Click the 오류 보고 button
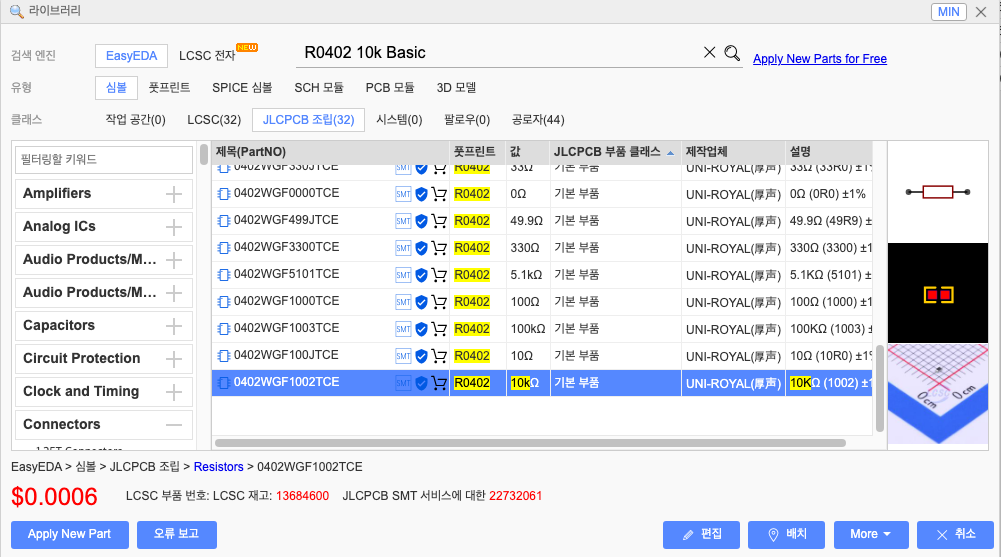This screenshot has width=1001, height=557. pos(177,535)
